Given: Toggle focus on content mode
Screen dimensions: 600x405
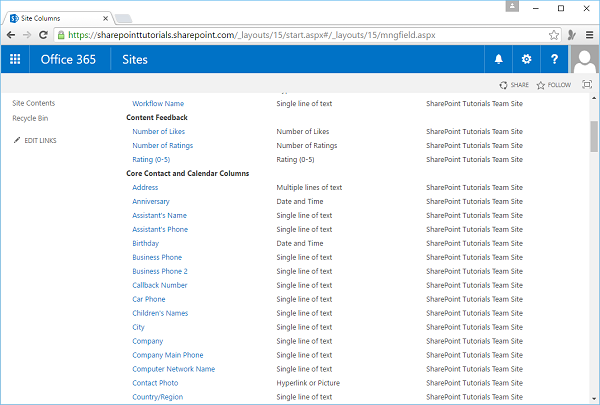Looking at the screenshot, I should 587,86.
